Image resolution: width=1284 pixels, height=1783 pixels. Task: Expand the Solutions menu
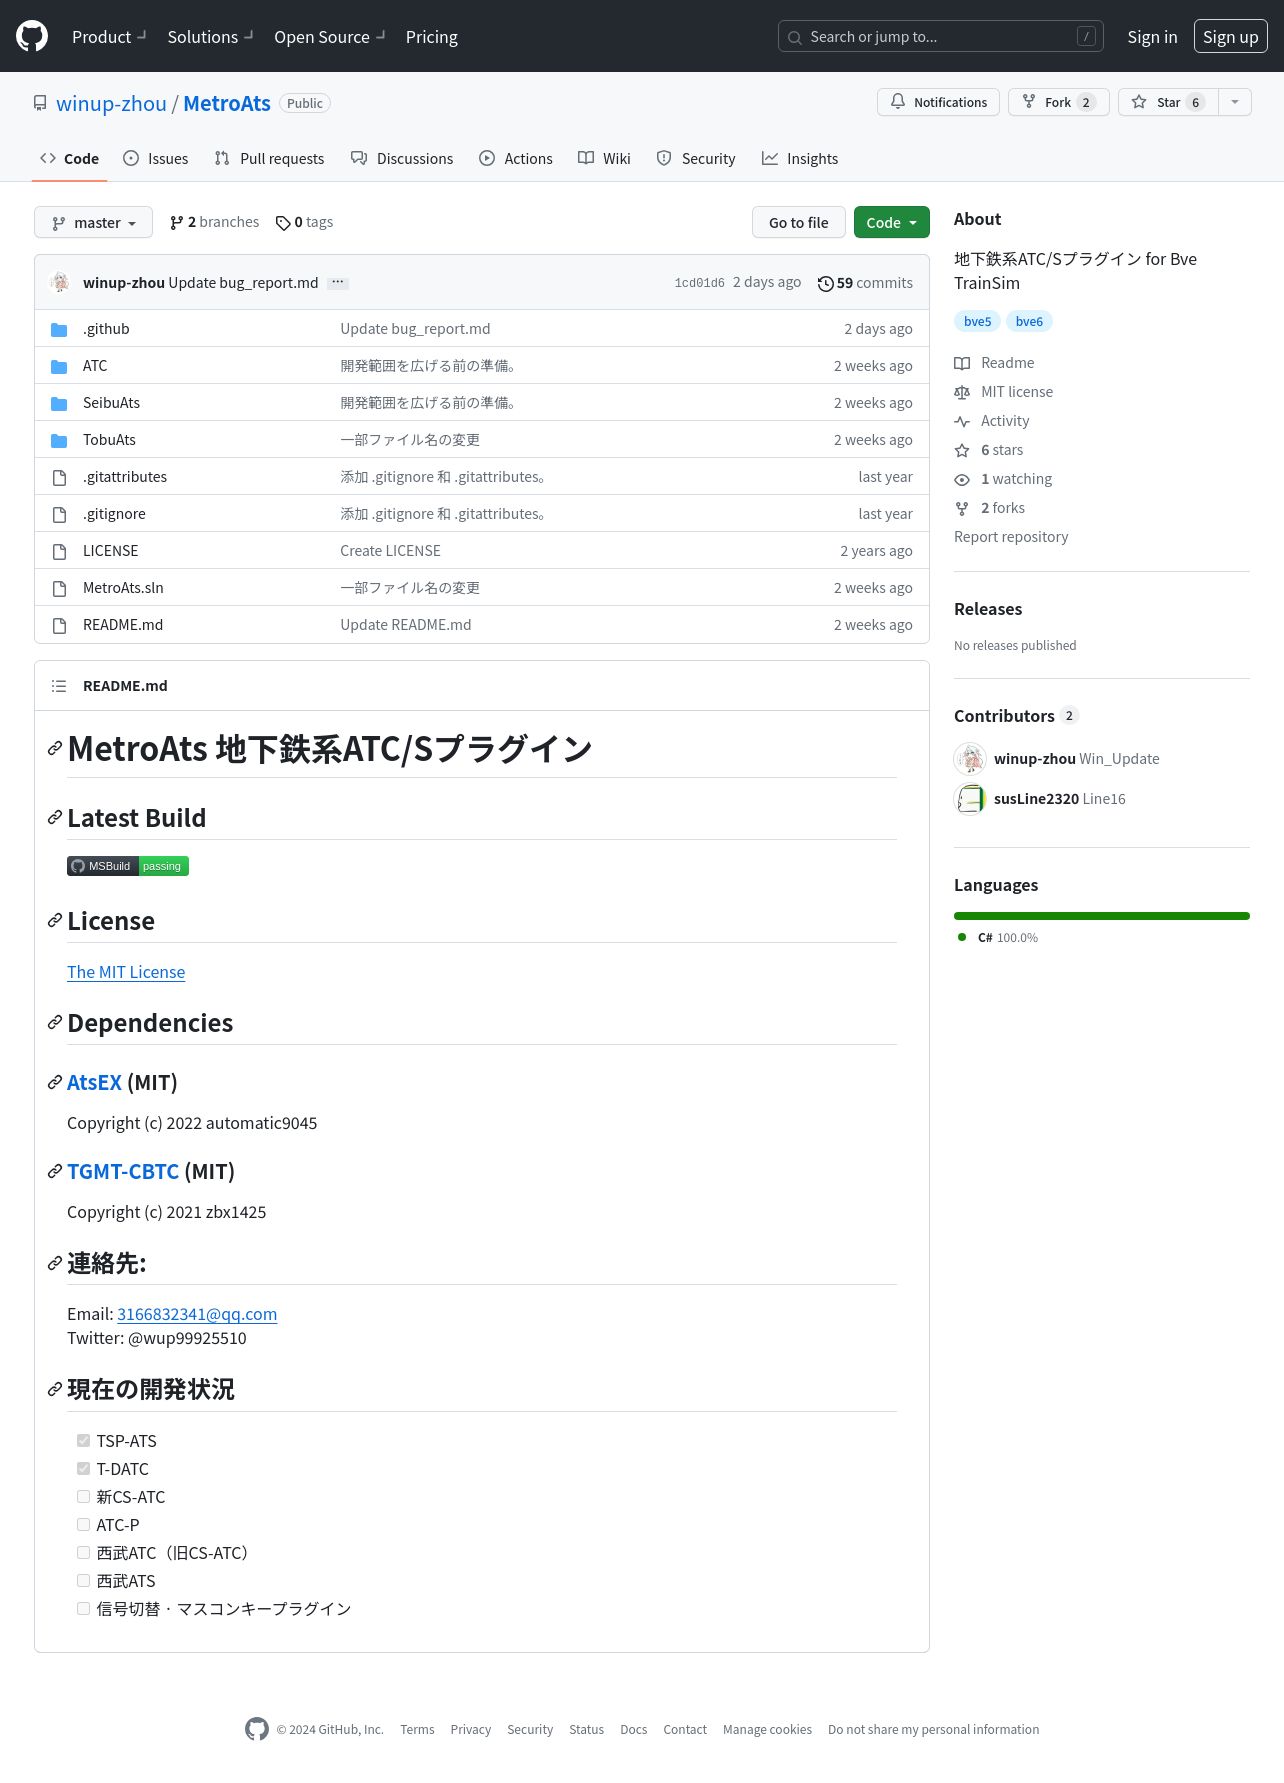click(x=210, y=36)
